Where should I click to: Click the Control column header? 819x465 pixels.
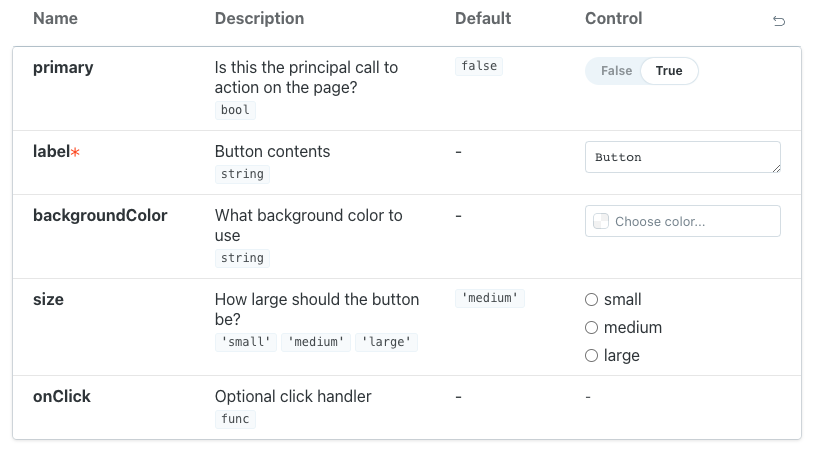[x=613, y=18]
